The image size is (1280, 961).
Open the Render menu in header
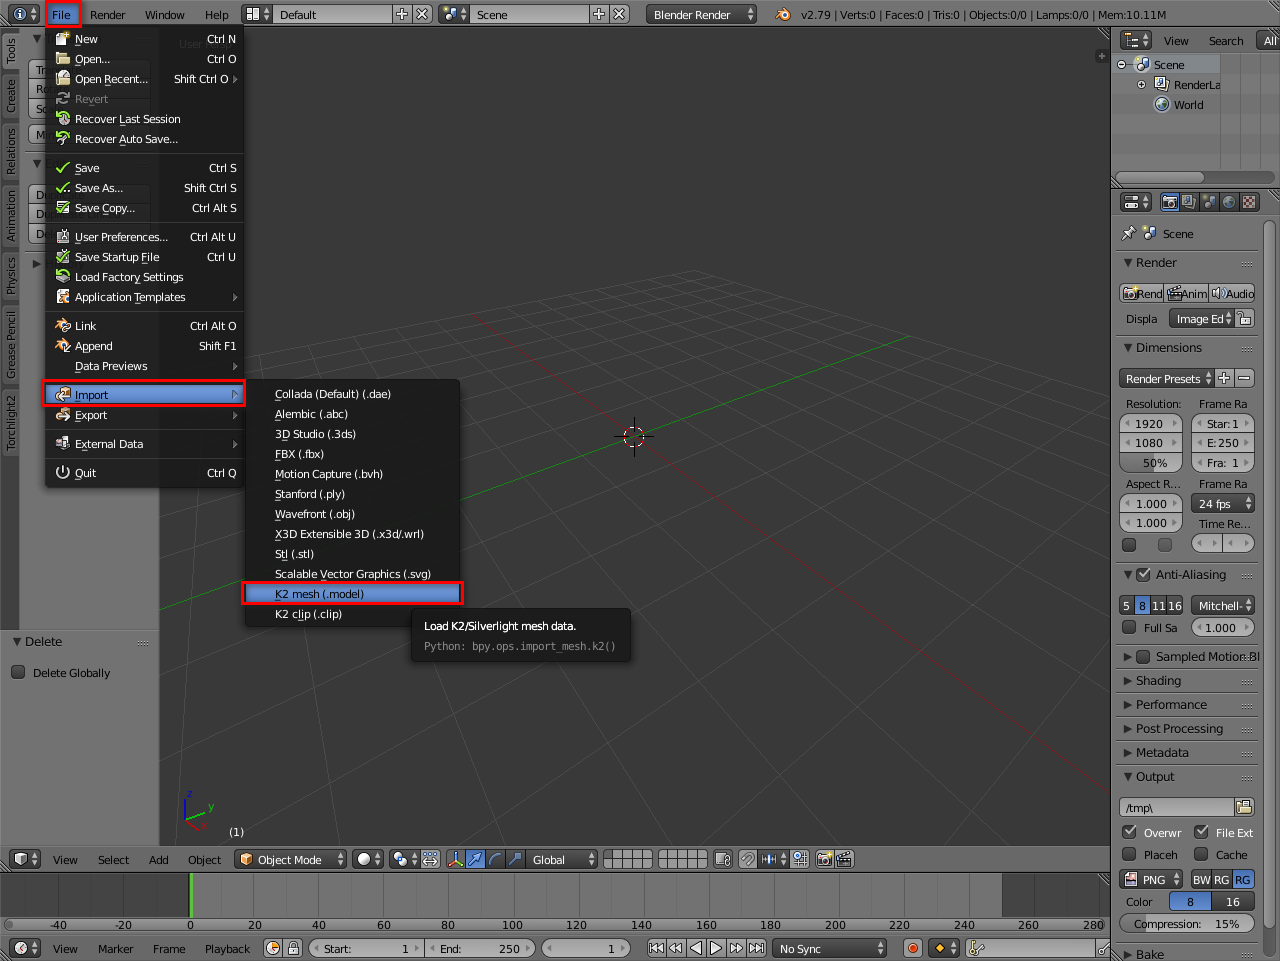(x=108, y=14)
